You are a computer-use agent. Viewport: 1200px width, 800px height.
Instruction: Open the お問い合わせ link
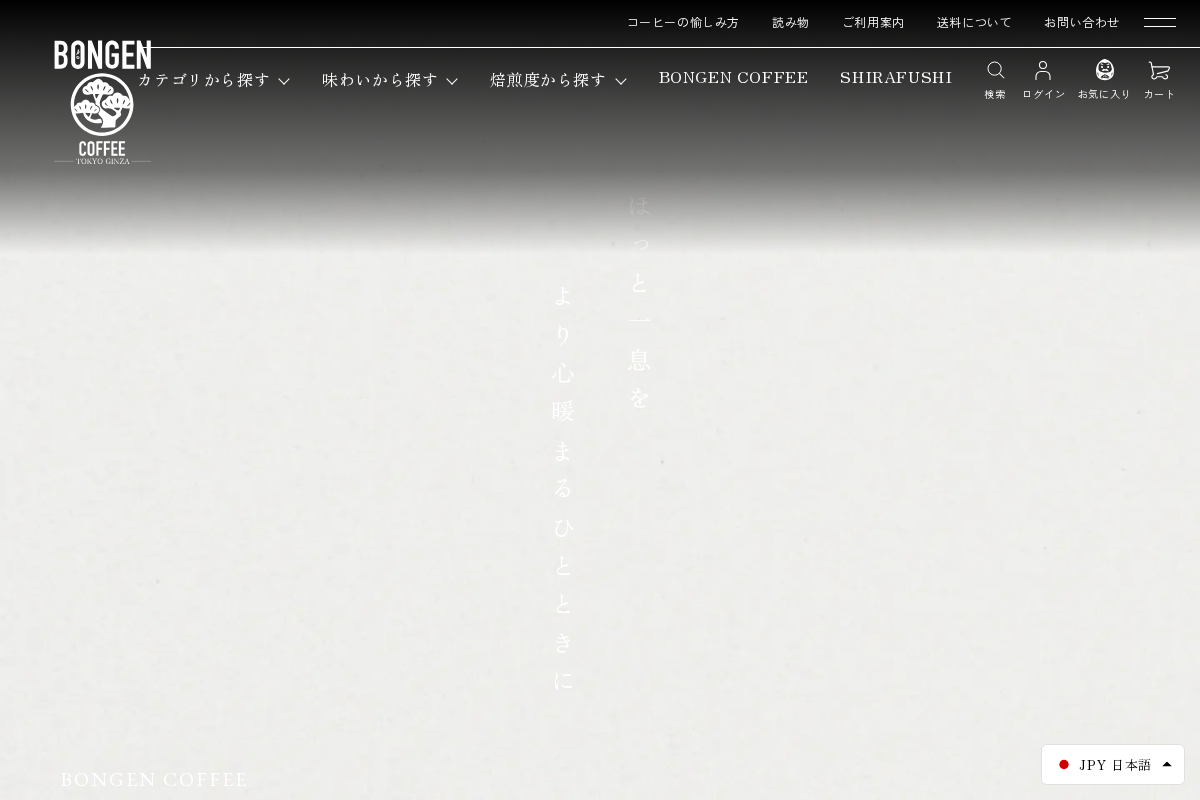click(1082, 22)
